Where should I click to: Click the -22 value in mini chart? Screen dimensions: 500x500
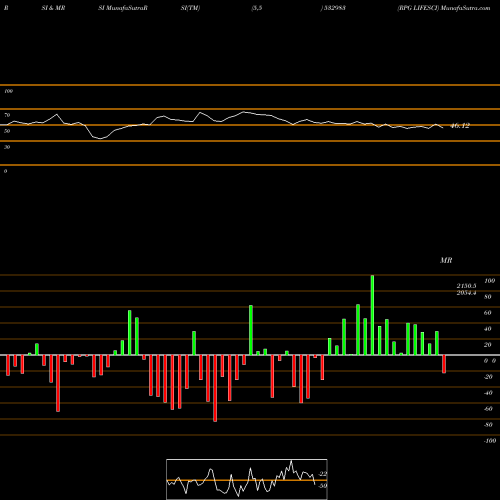[323, 474]
